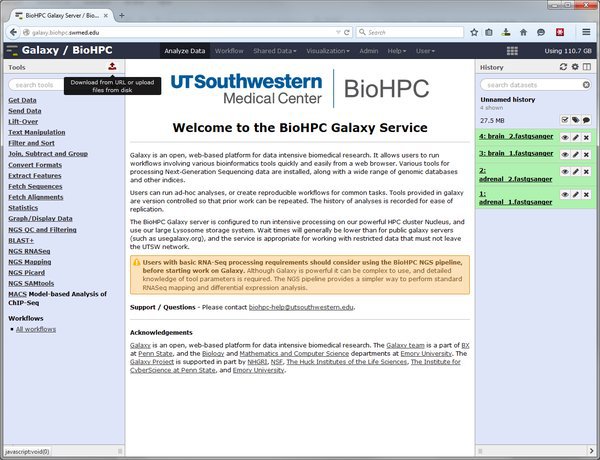Open the browser hamburger menu

(586, 32)
